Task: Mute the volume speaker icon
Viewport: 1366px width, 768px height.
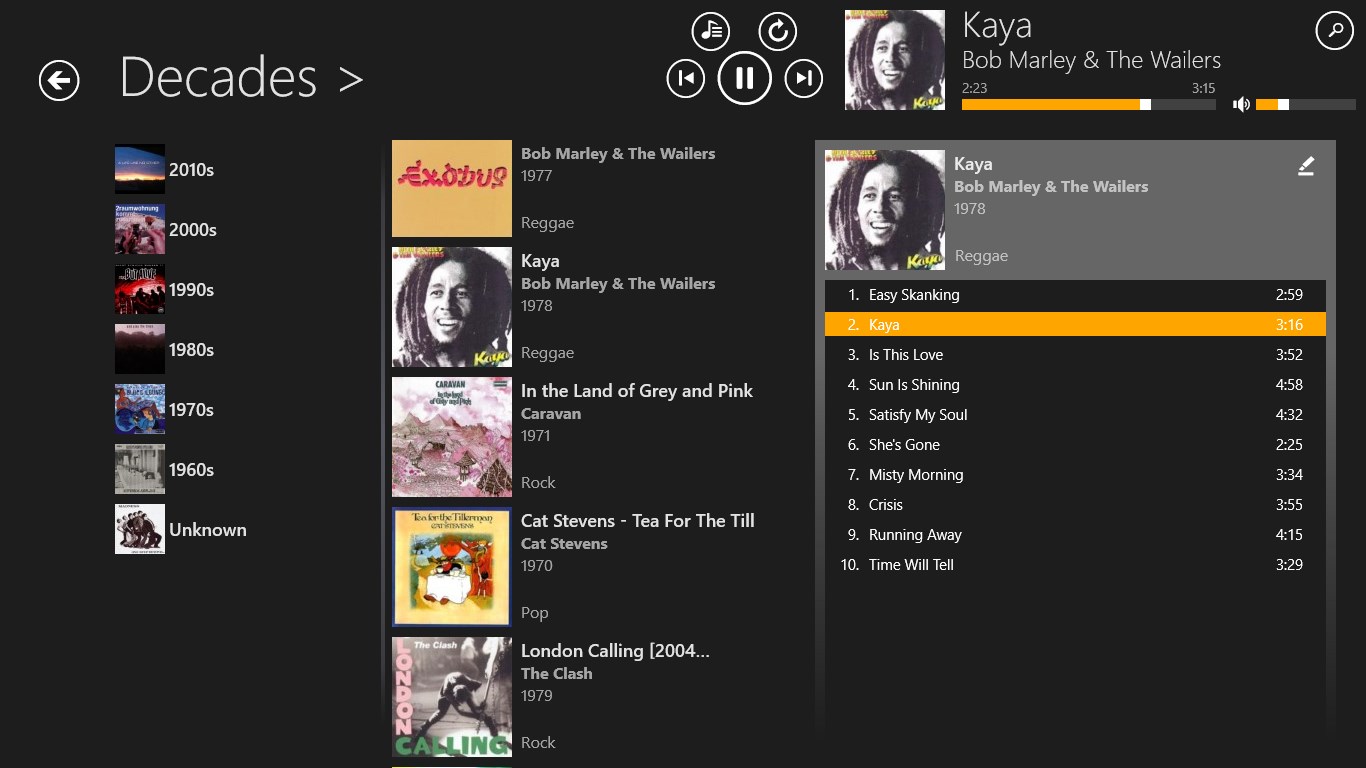Action: tap(1241, 104)
